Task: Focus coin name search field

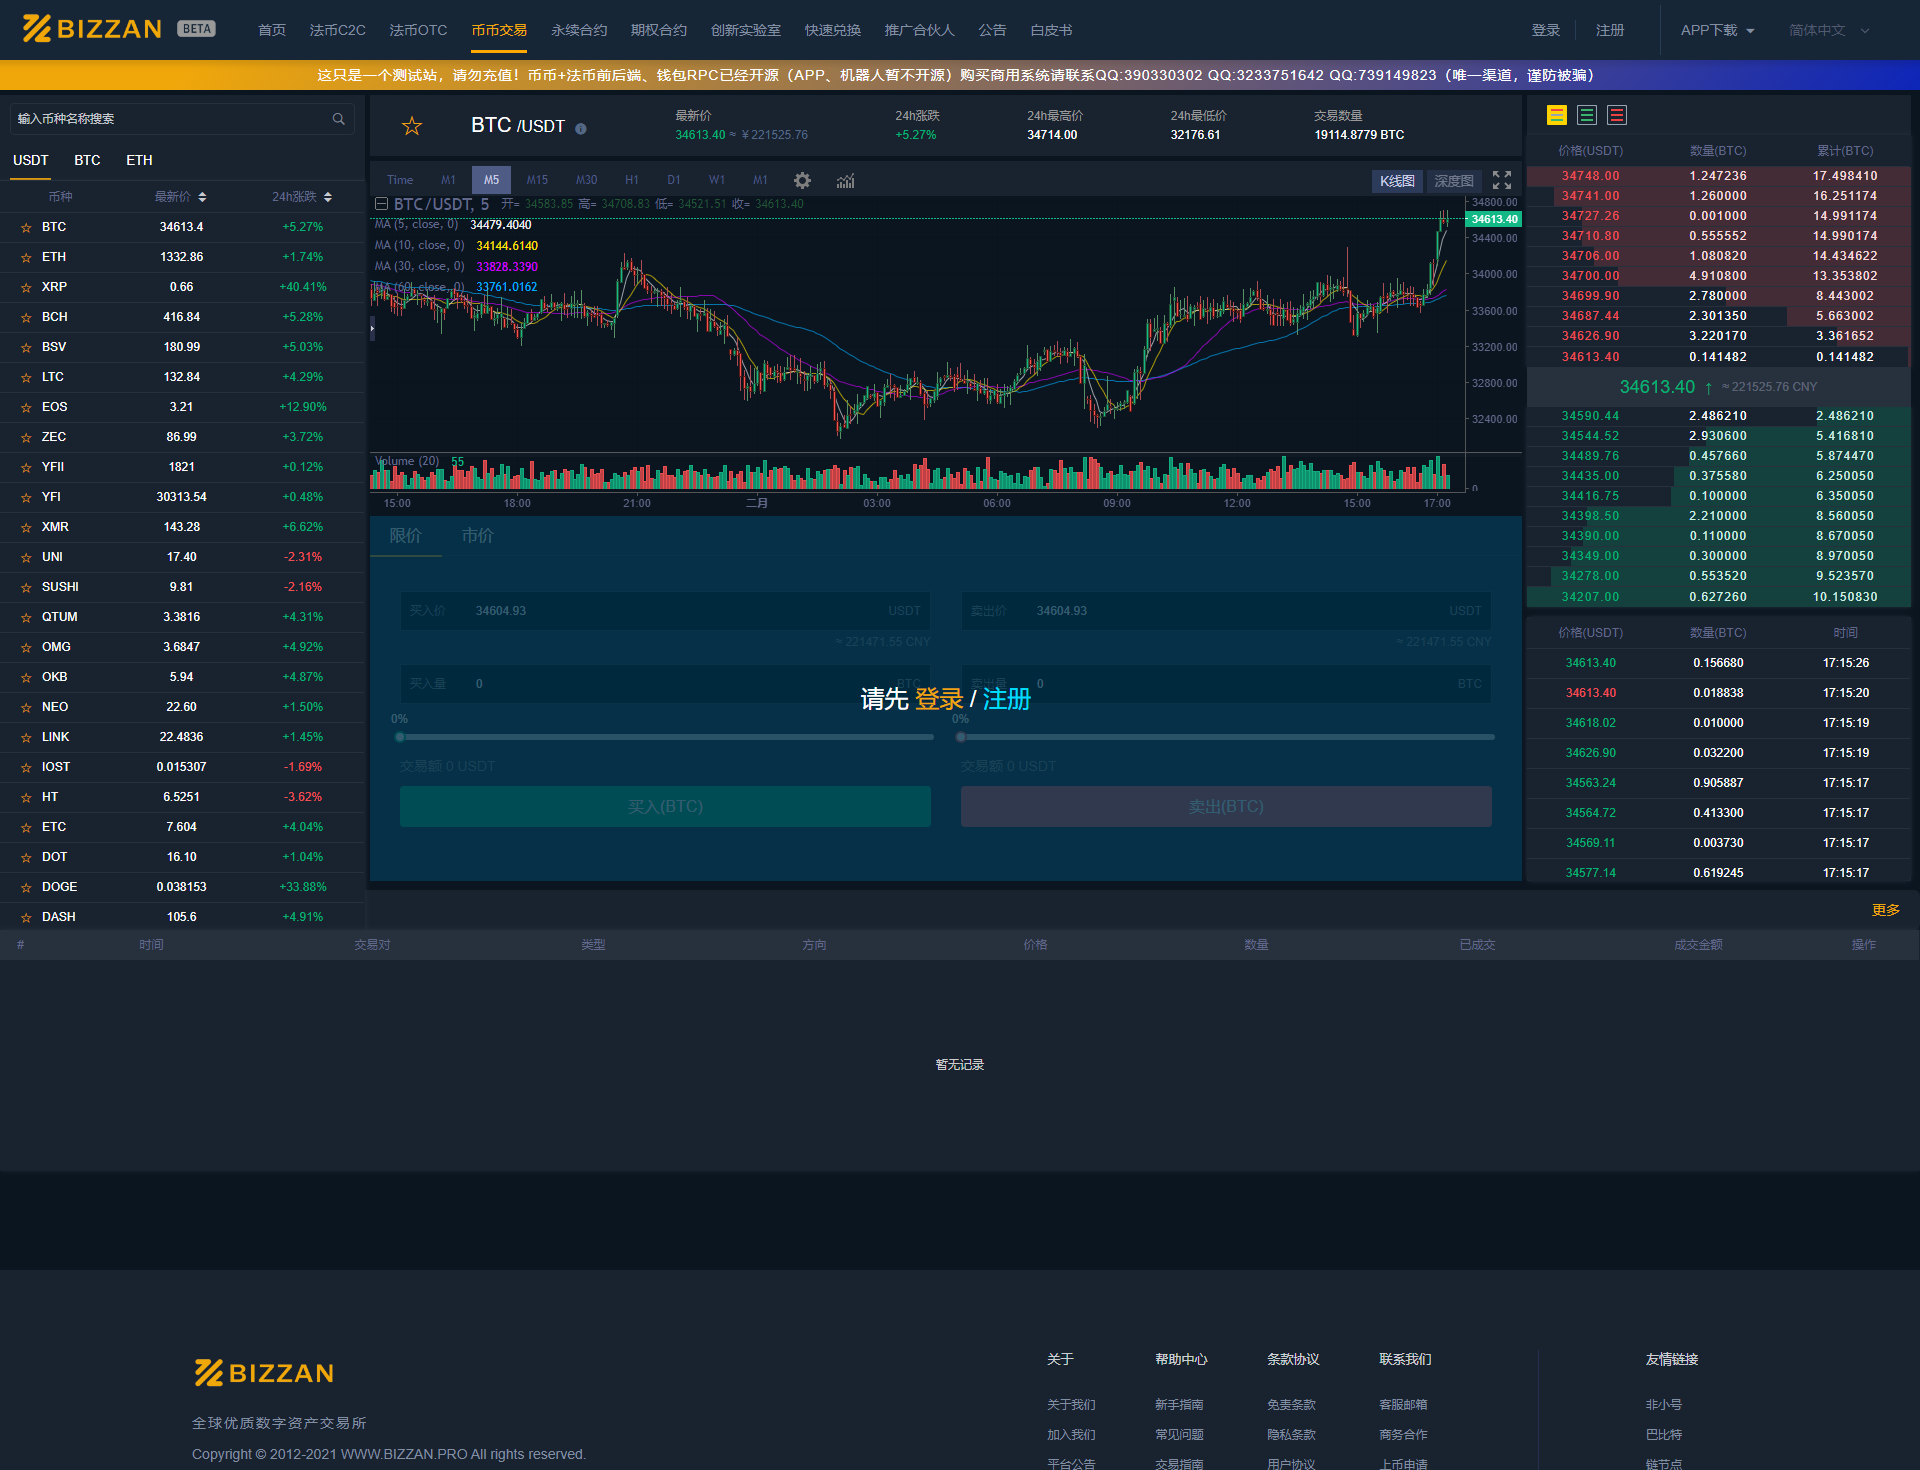Action: (181, 119)
